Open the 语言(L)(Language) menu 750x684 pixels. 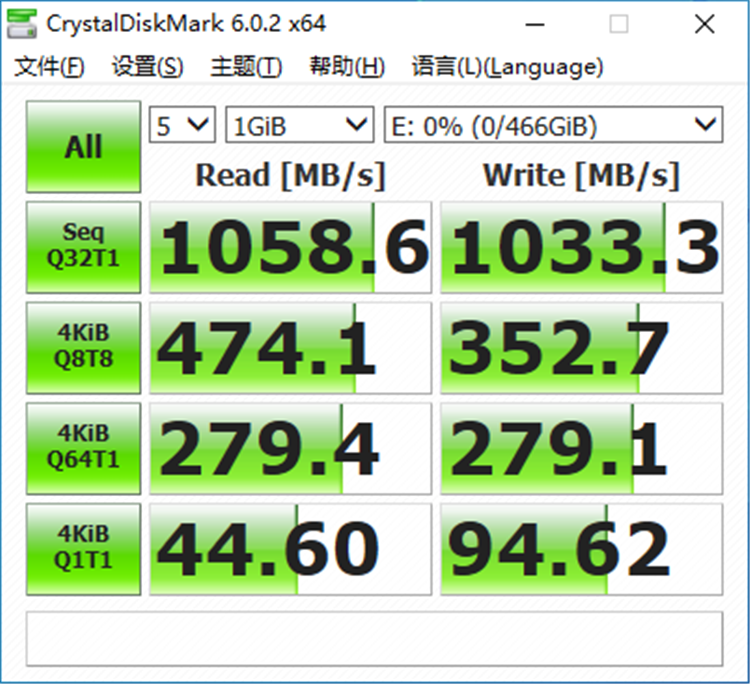507,67
